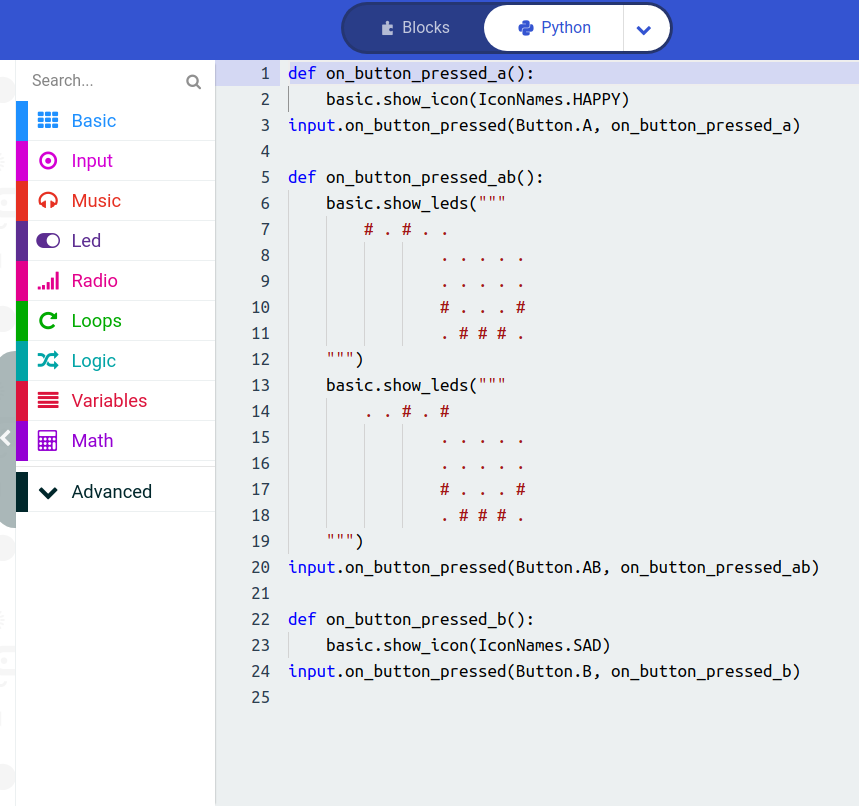Click the Variables list icon
859x806 pixels.
pos(48,401)
